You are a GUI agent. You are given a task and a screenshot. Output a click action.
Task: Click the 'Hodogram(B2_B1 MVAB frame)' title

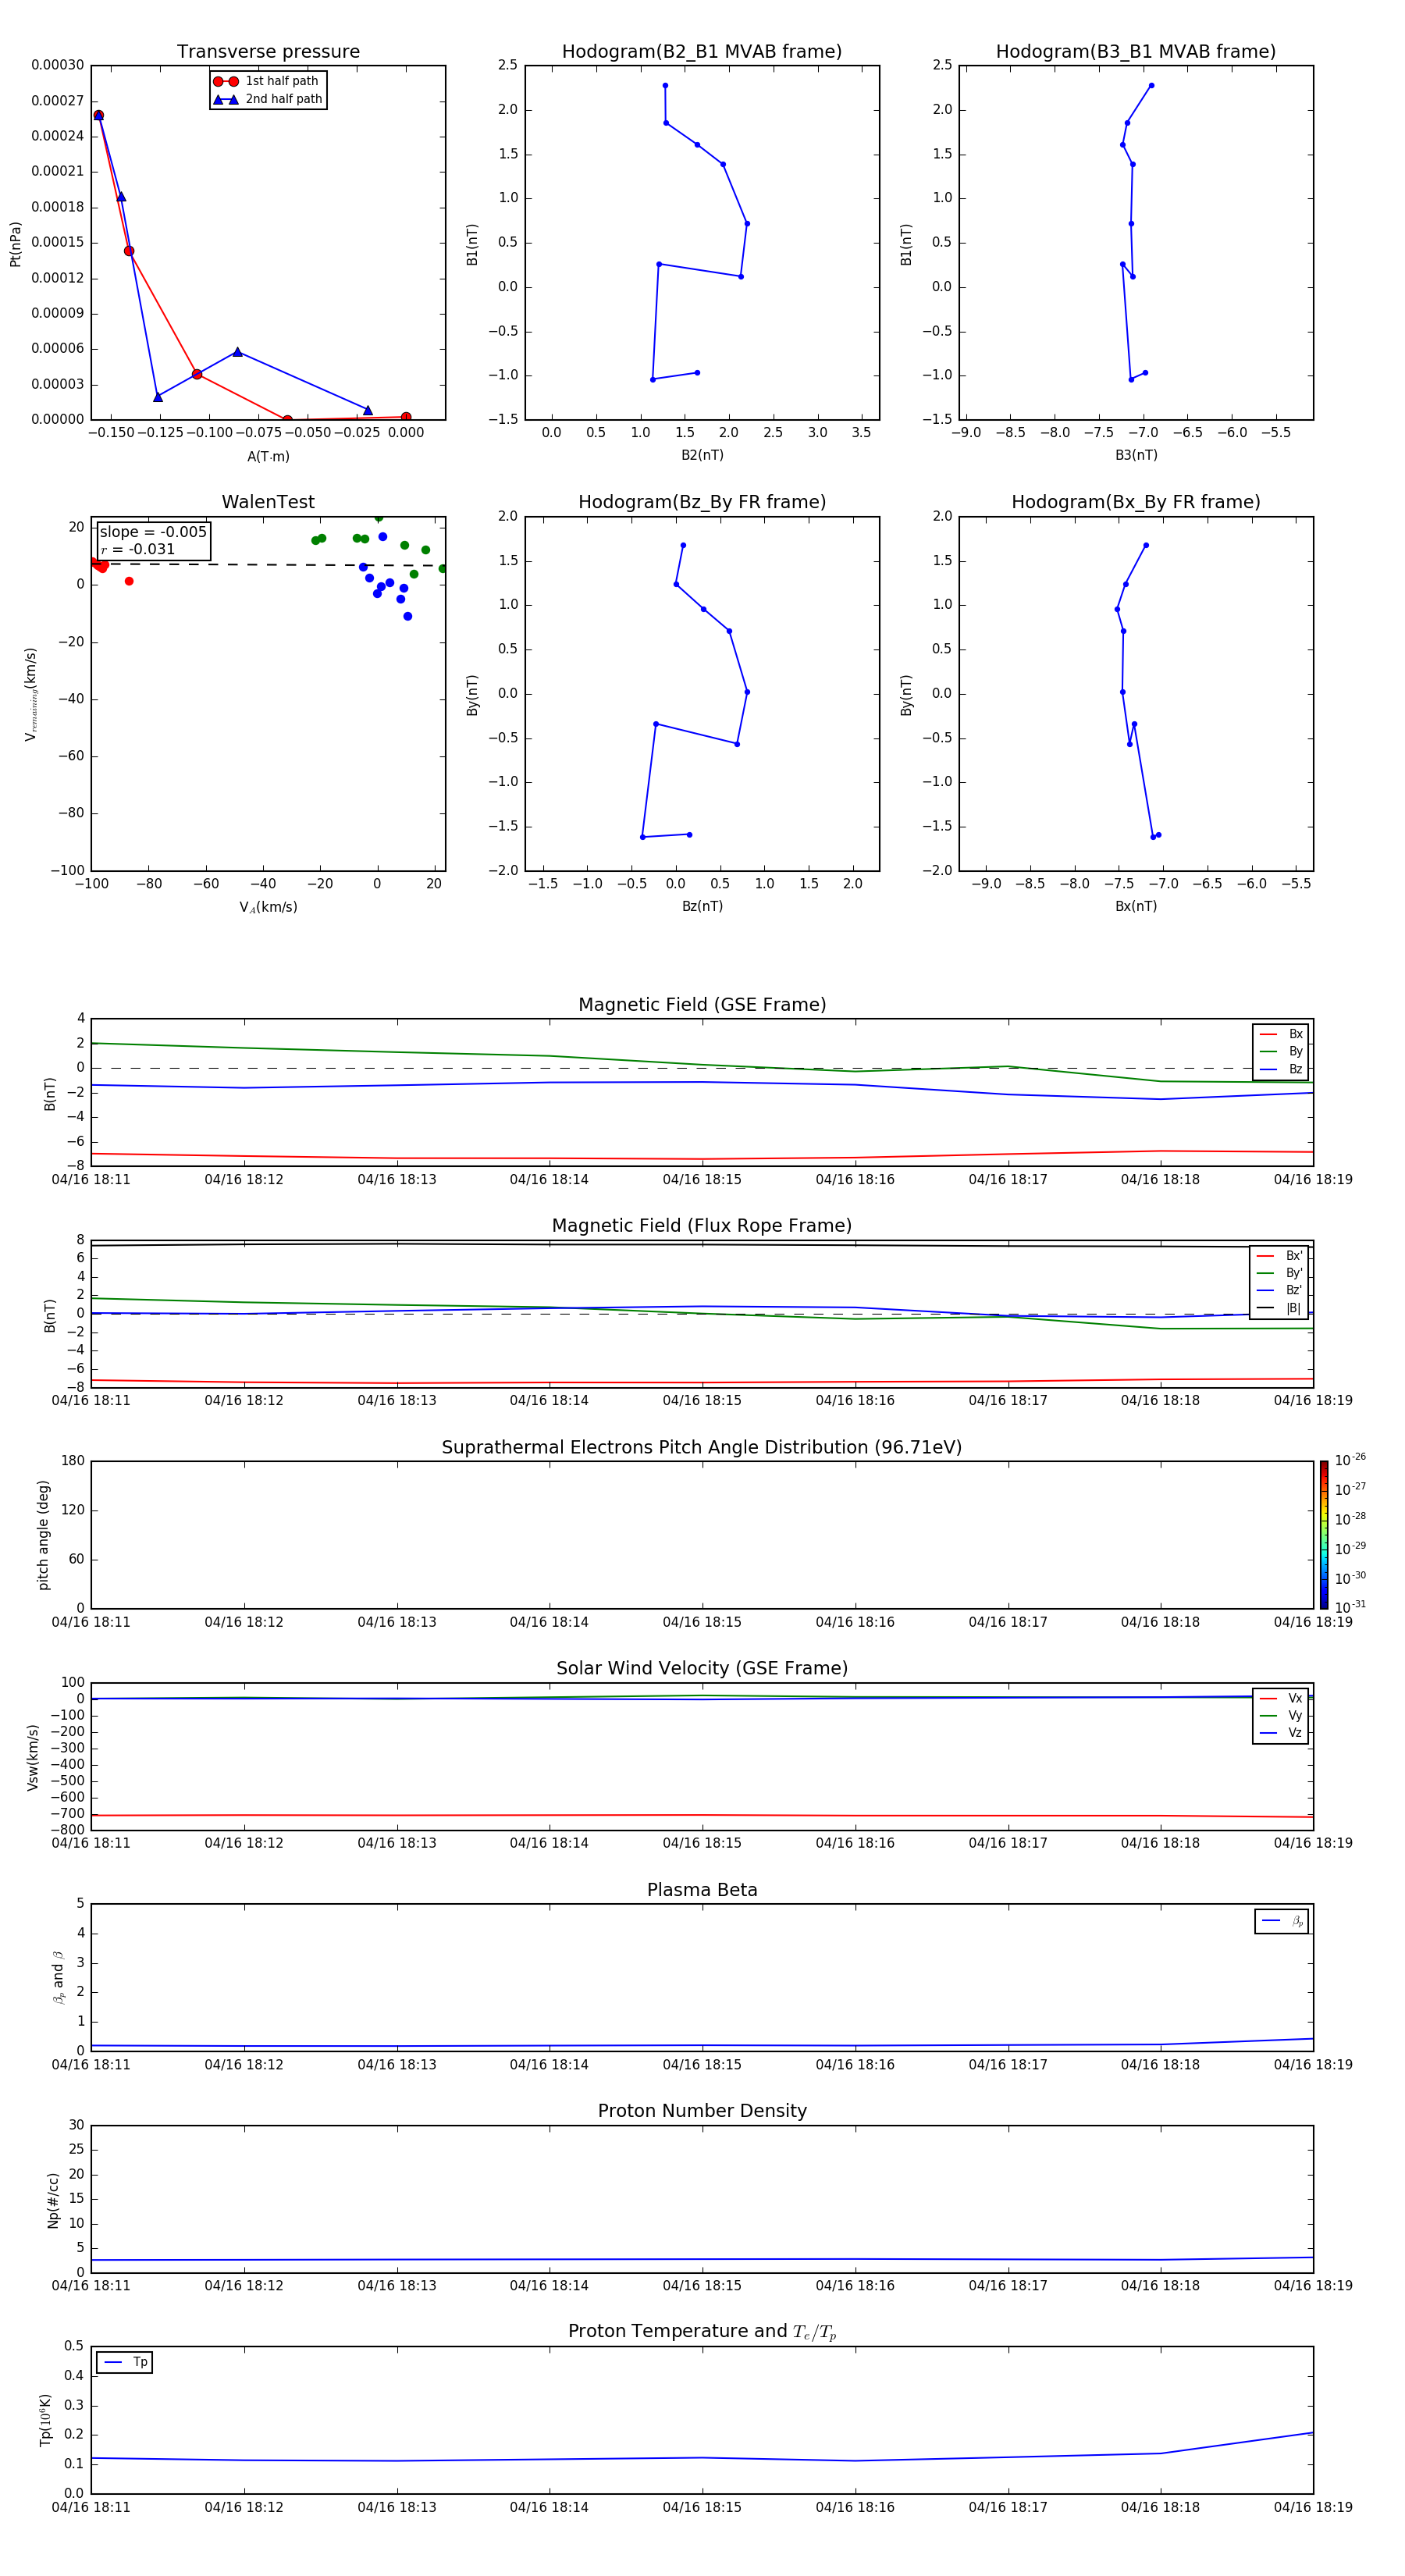click(702, 52)
